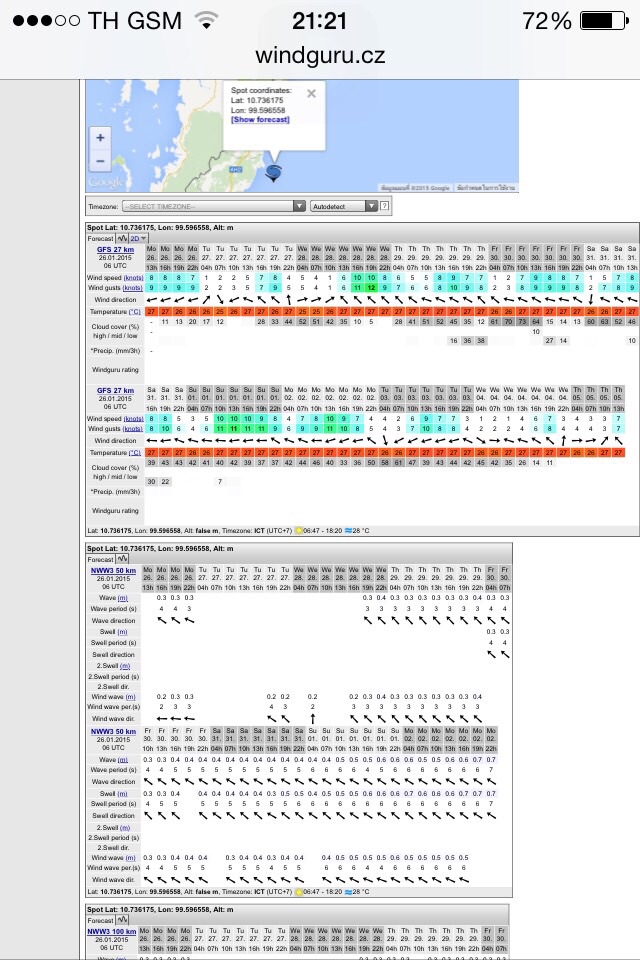Select the 'Lon: 99.596558' text in popup
The width and height of the screenshot is (640, 960).
[x=258, y=110]
